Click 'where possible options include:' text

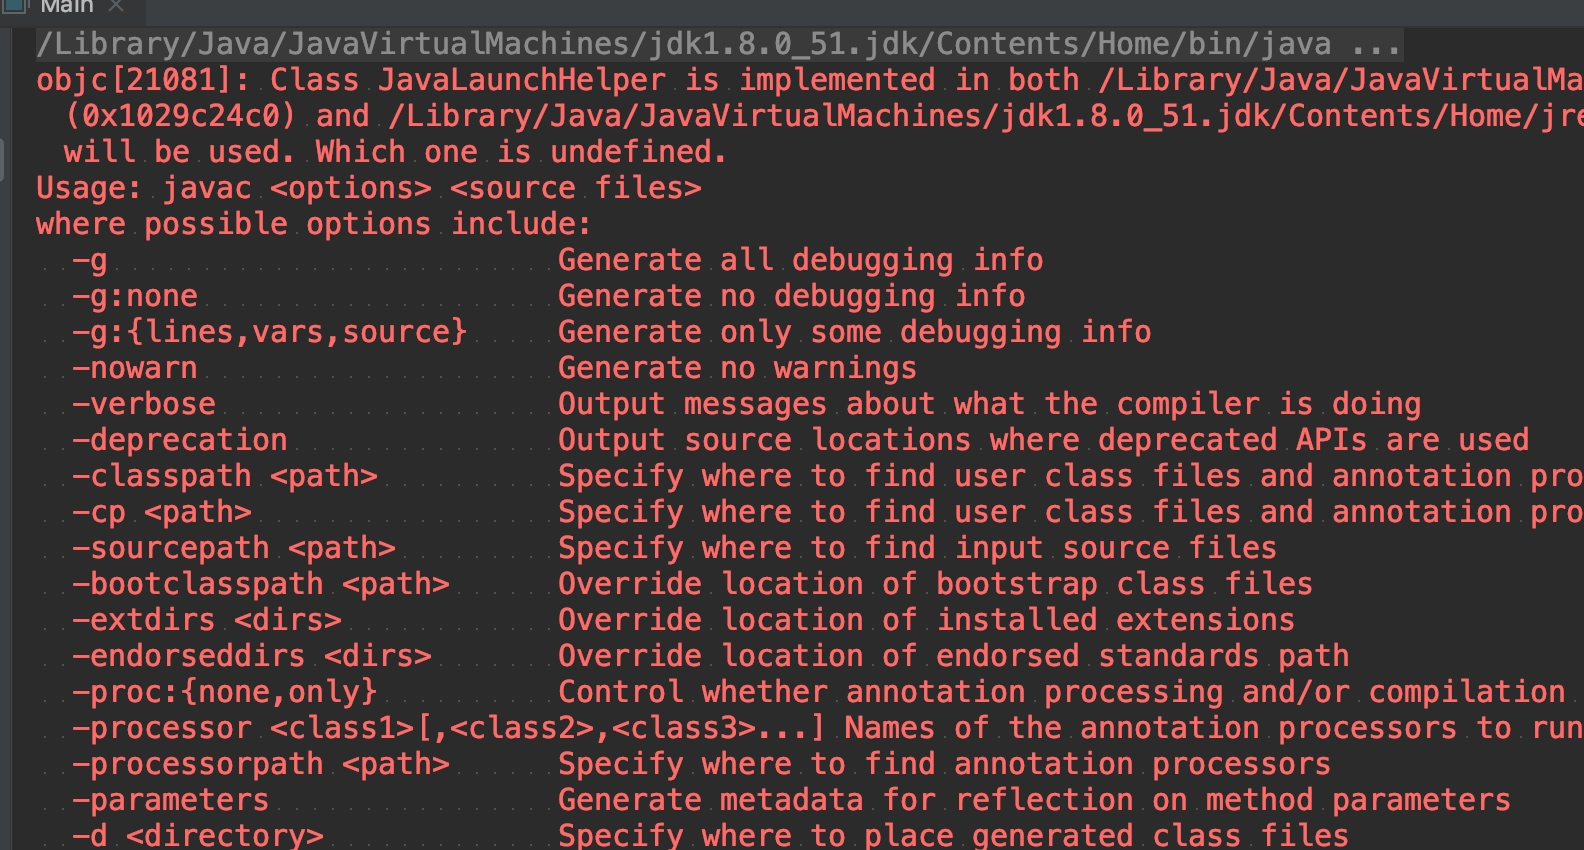(313, 225)
